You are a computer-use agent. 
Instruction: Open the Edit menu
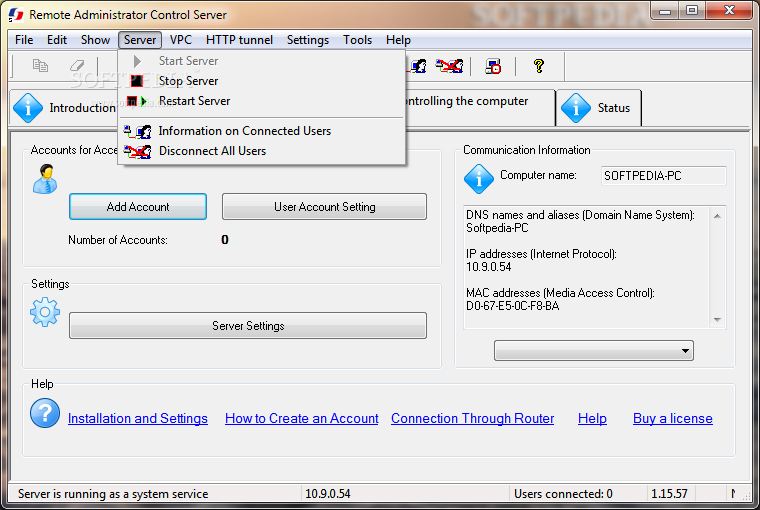[57, 40]
